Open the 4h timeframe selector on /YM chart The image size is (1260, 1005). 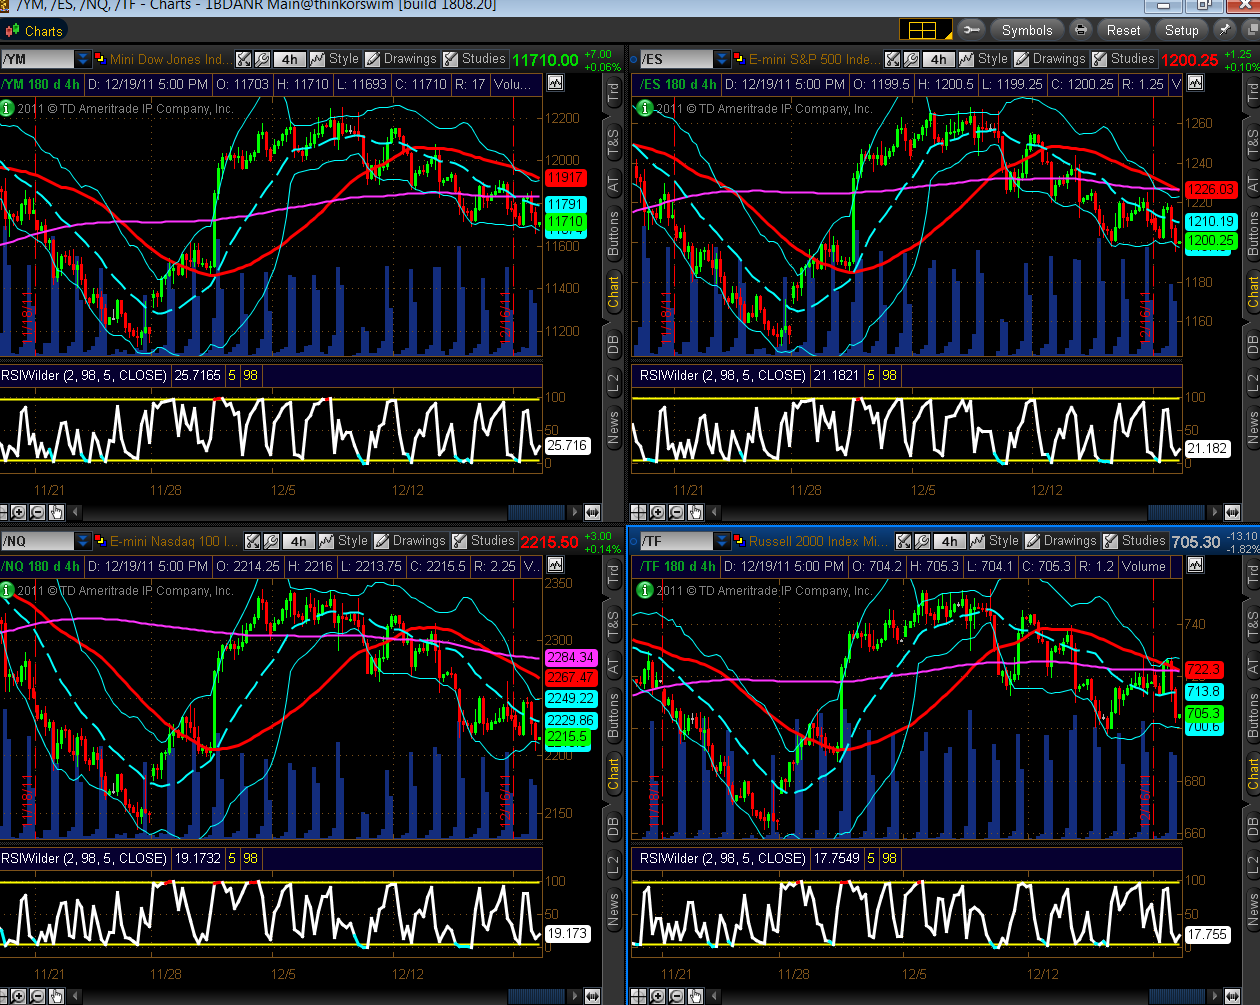289,60
